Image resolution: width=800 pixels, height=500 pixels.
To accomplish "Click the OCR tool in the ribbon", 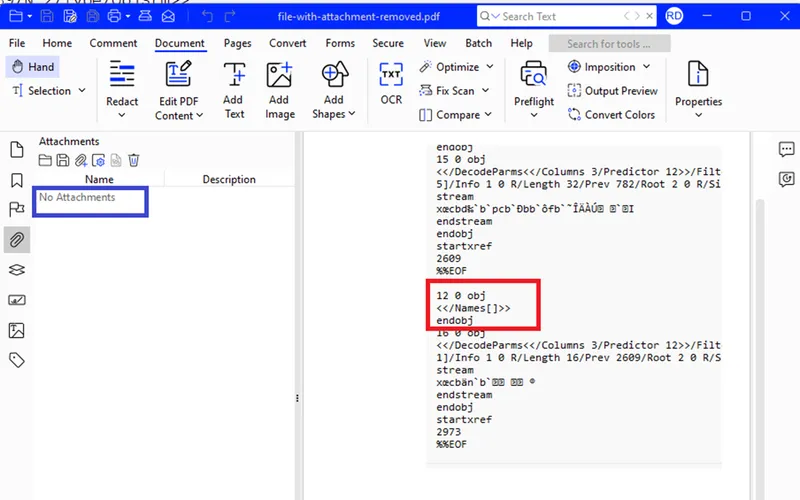I will point(391,84).
